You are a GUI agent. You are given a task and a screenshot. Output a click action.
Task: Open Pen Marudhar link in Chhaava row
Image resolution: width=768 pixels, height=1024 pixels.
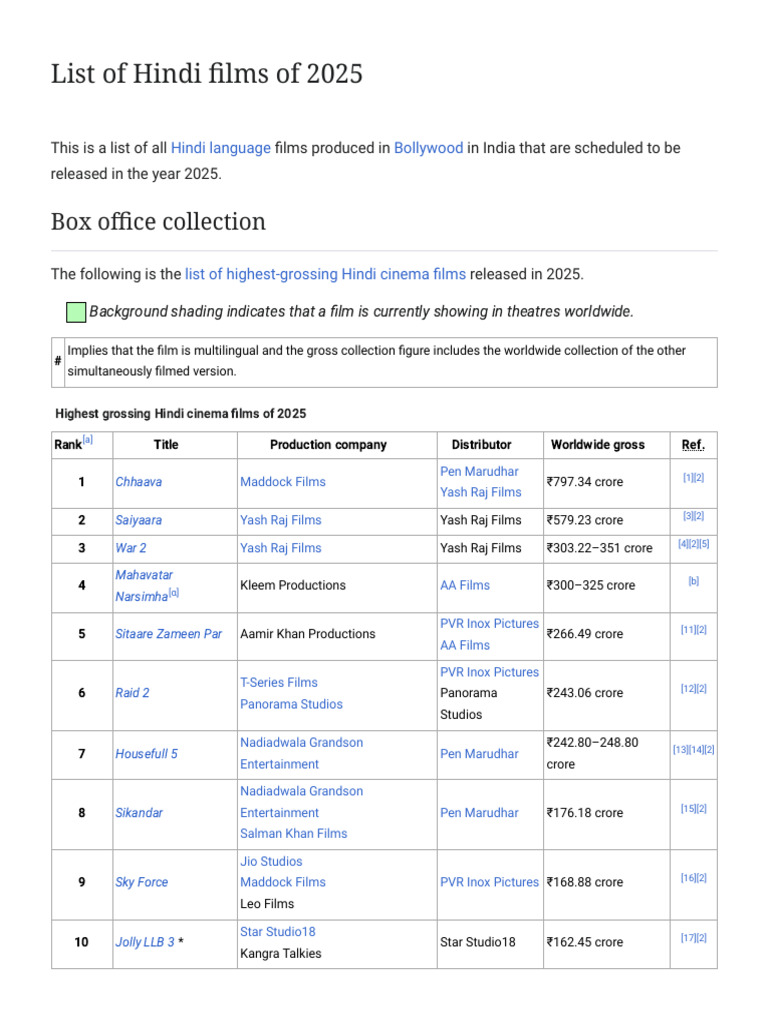coord(479,472)
